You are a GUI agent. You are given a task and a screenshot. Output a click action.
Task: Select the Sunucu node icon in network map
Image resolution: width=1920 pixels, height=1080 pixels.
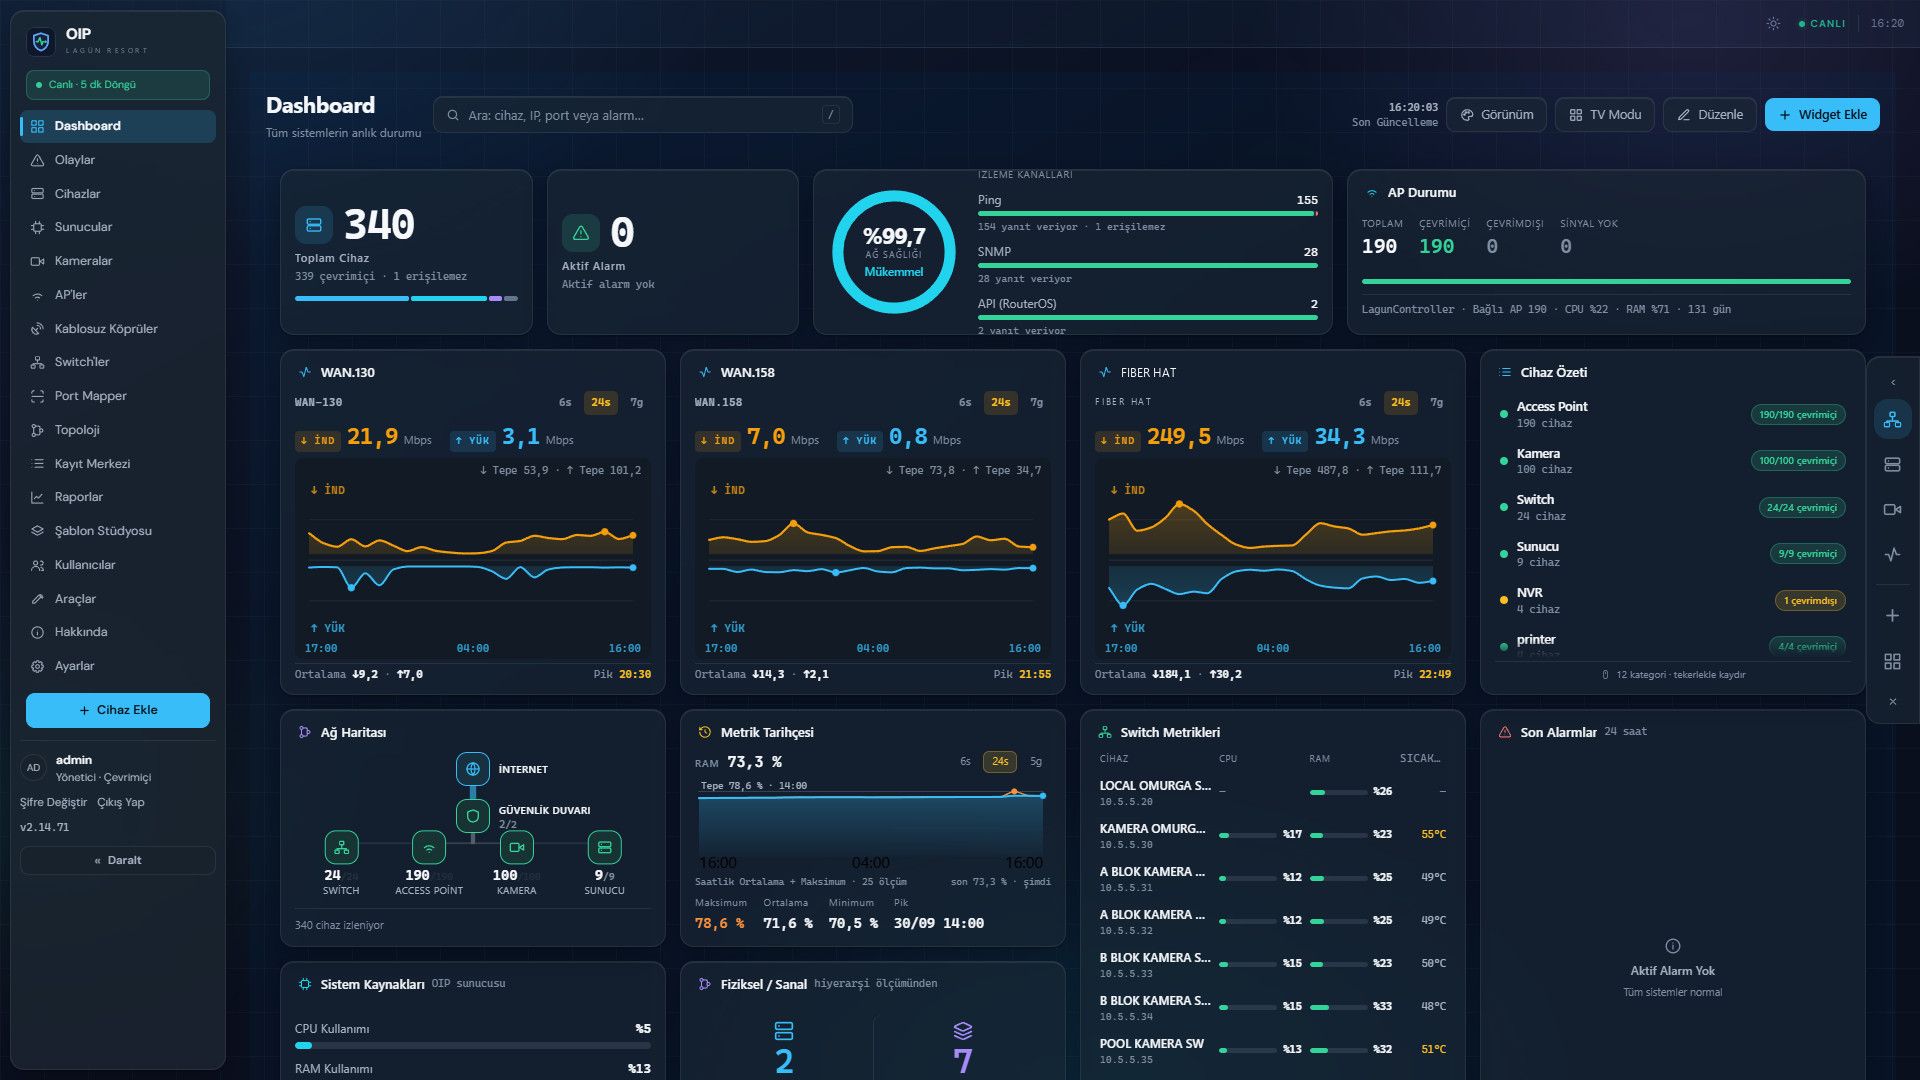tap(604, 847)
